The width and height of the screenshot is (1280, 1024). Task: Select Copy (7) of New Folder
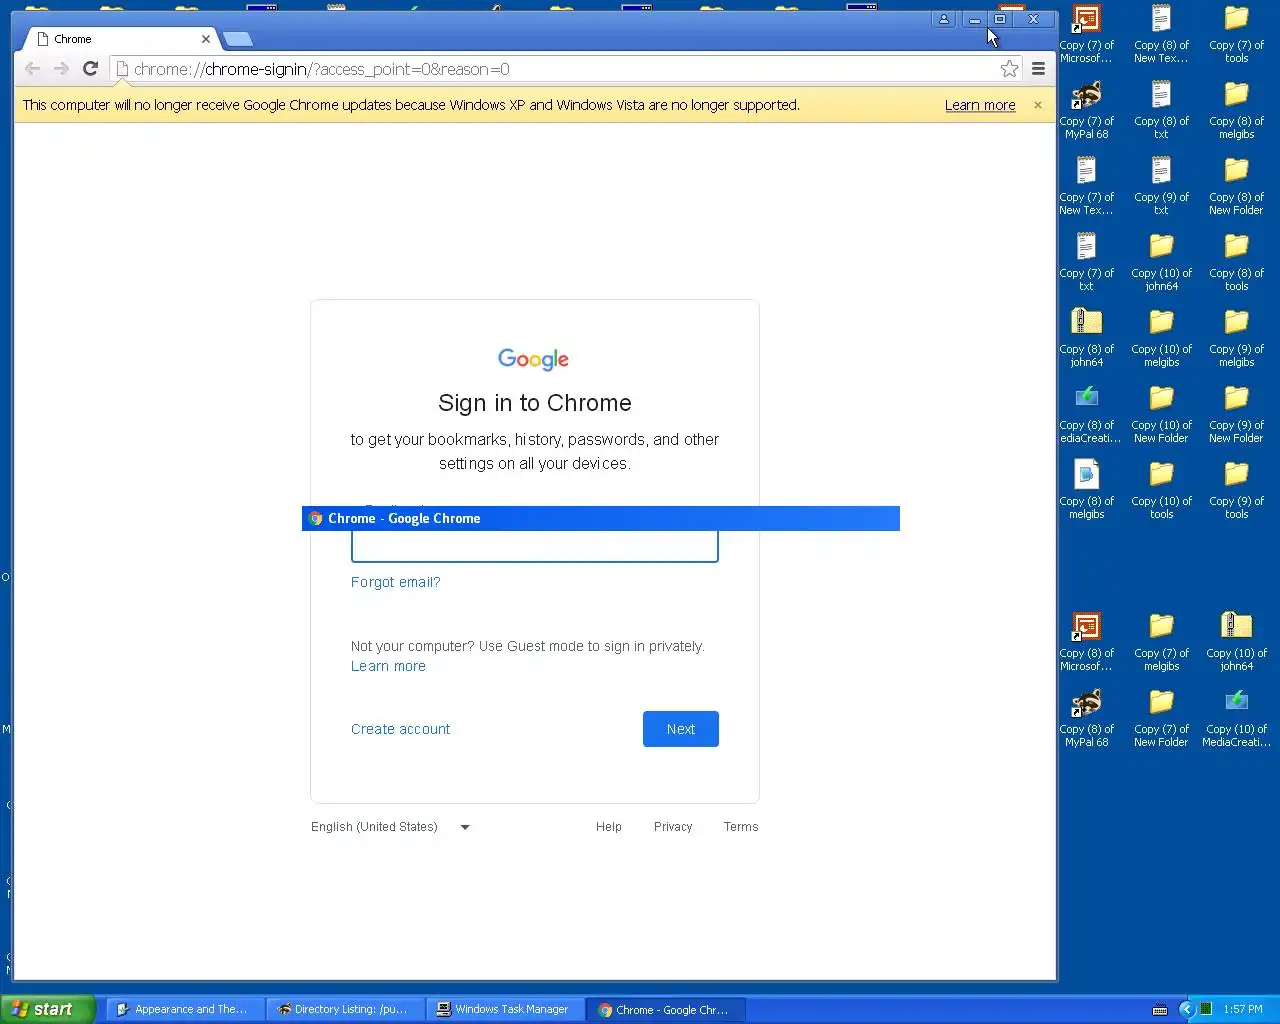1161,719
